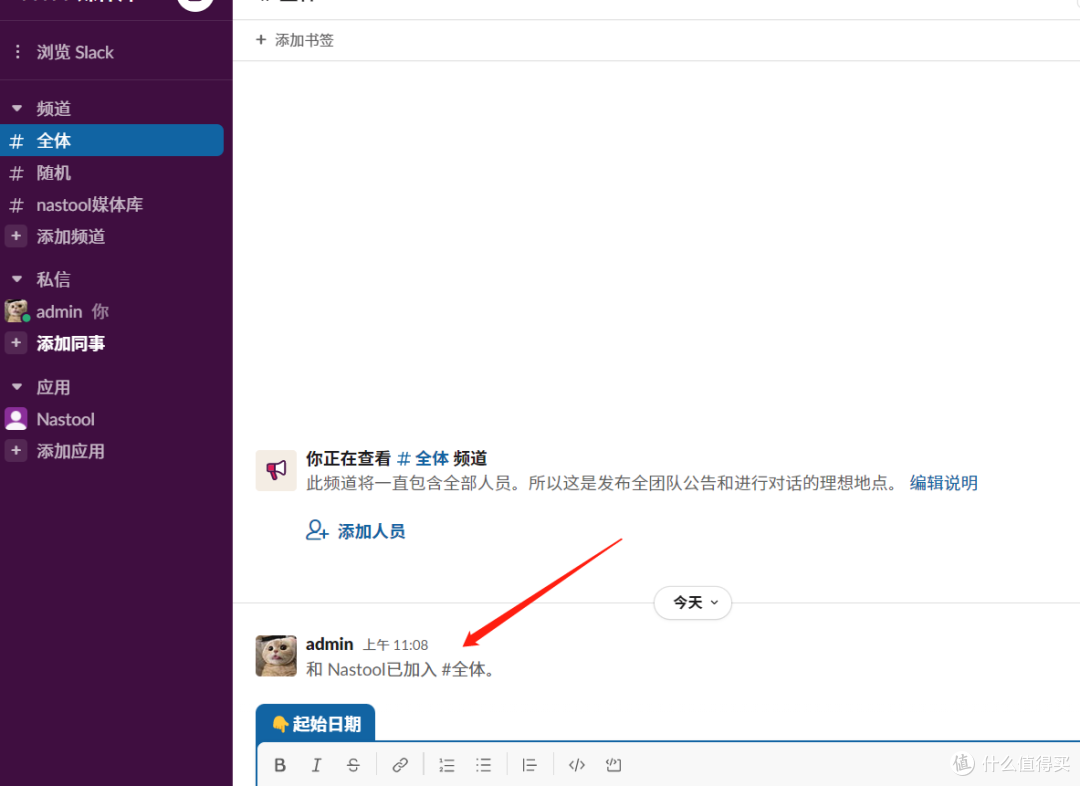Toggle italic formatting in the message composer
Viewport: 1080px width, 786px height.
(317, 764)
